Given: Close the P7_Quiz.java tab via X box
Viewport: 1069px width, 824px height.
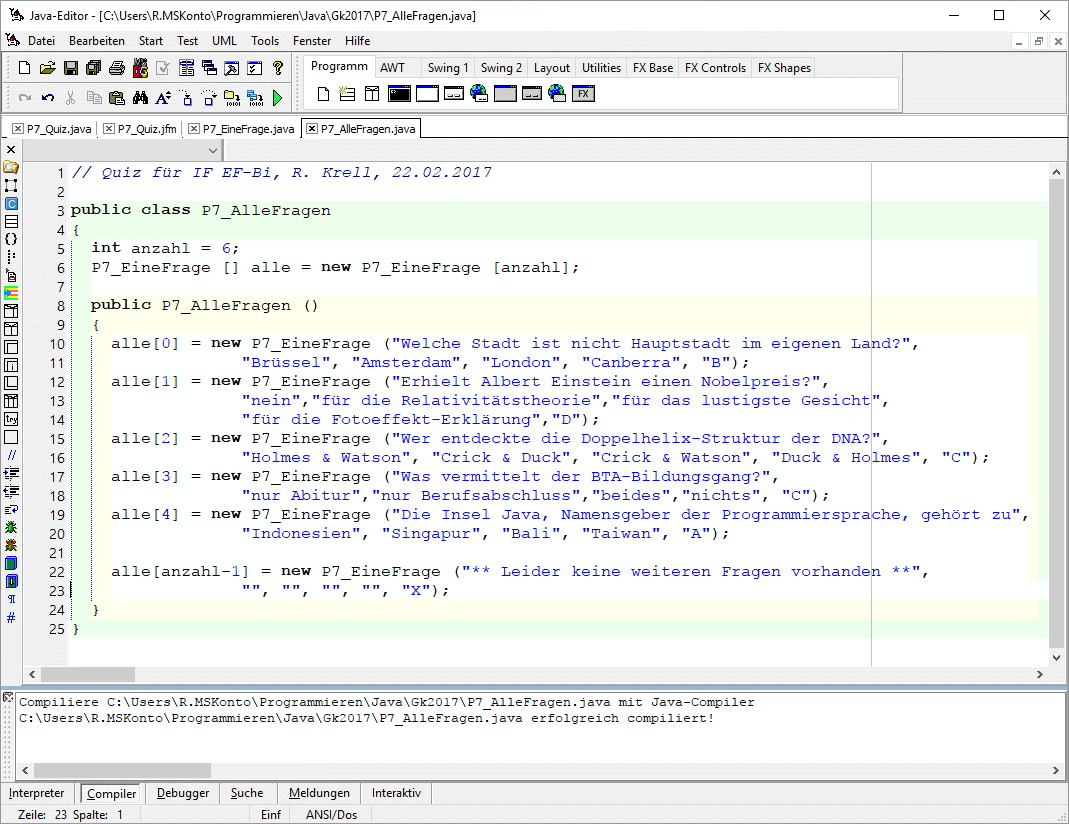Looking at the screenshot, I should point(18,129).
